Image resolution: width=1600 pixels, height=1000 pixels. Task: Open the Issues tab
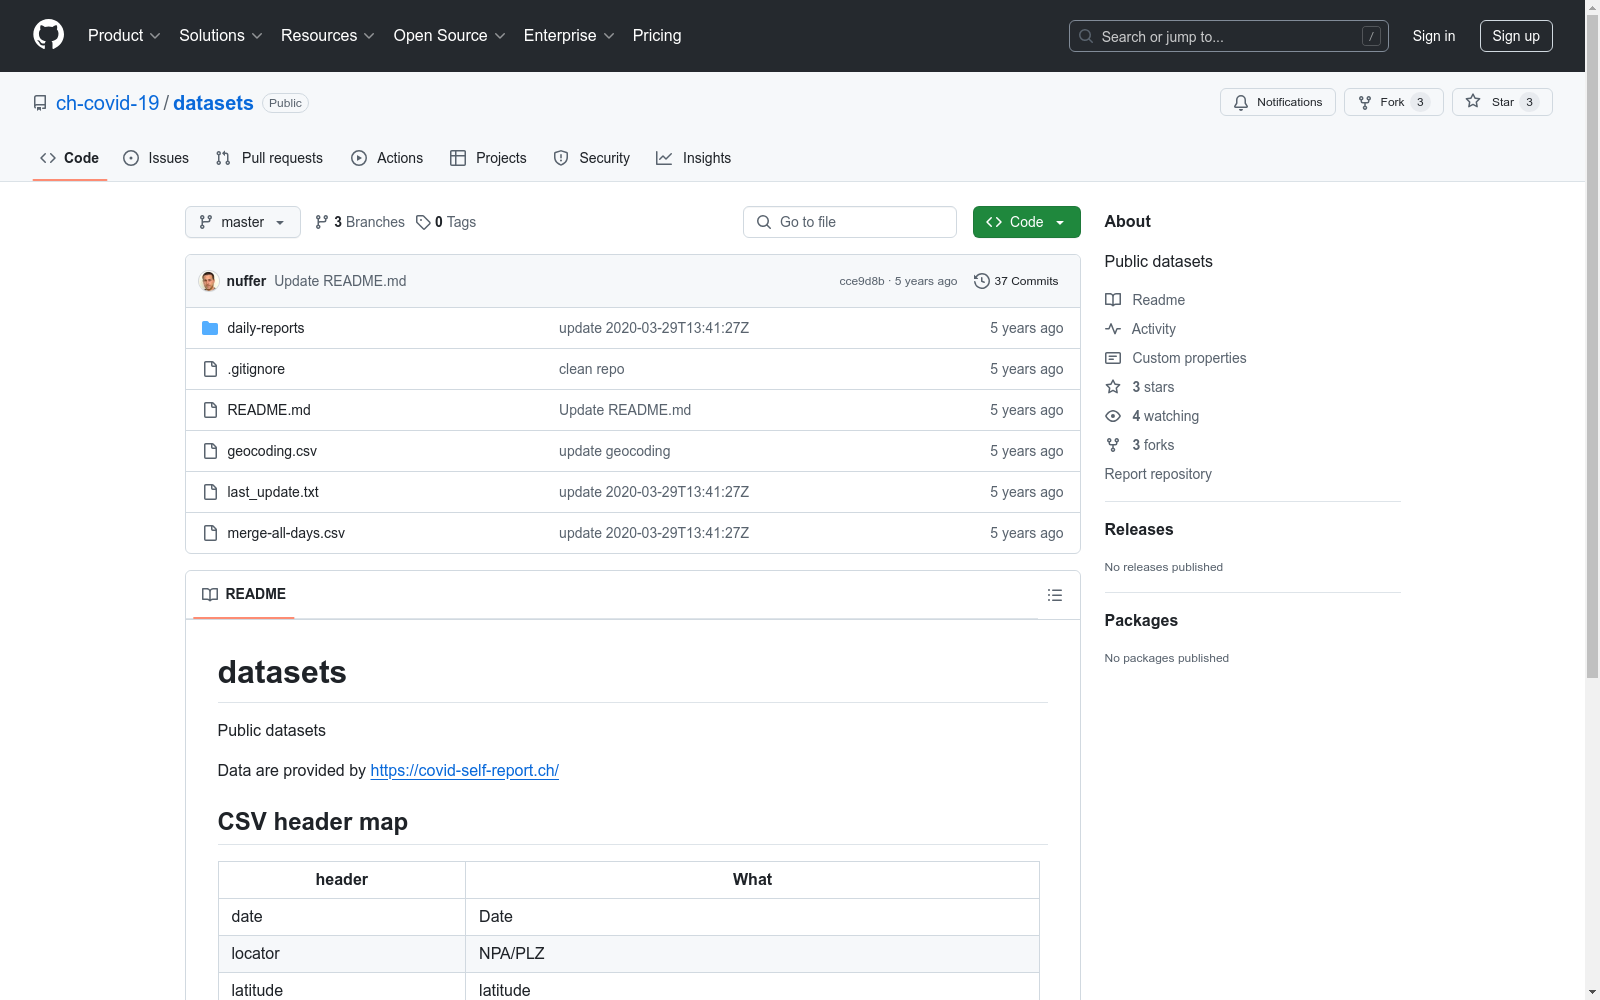coord(156,158)
